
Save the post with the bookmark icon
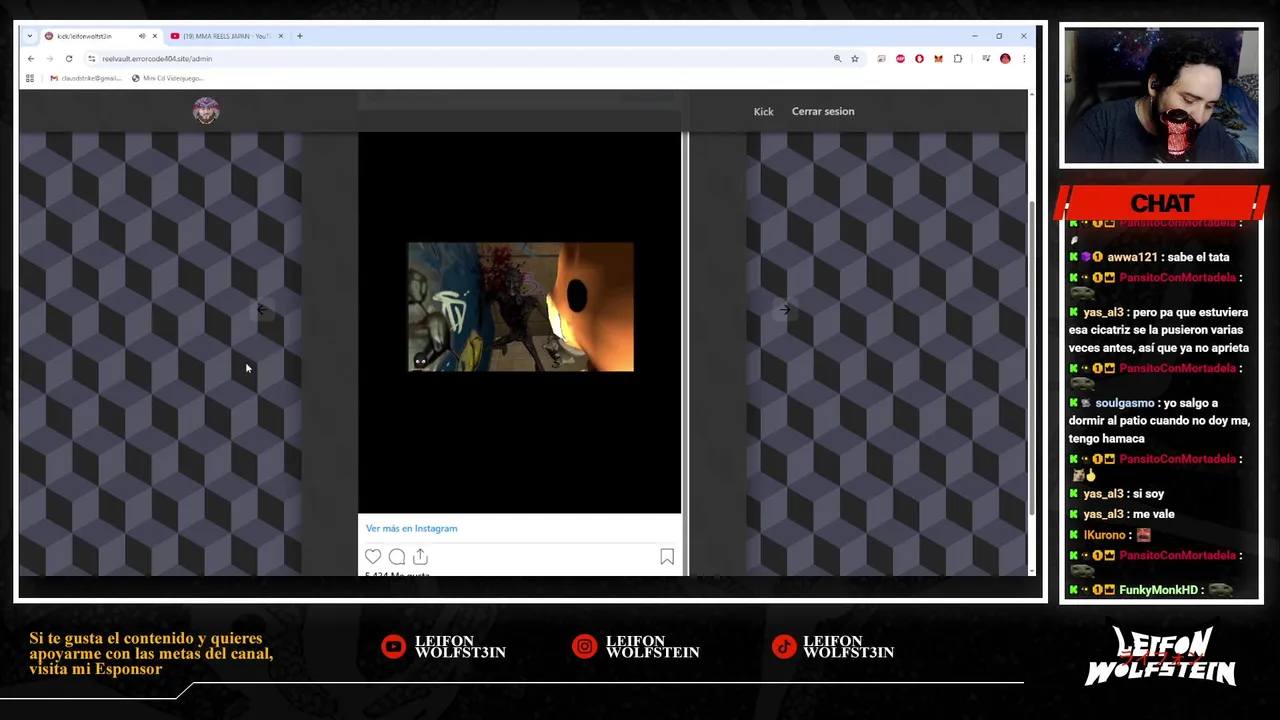point(667,557)
